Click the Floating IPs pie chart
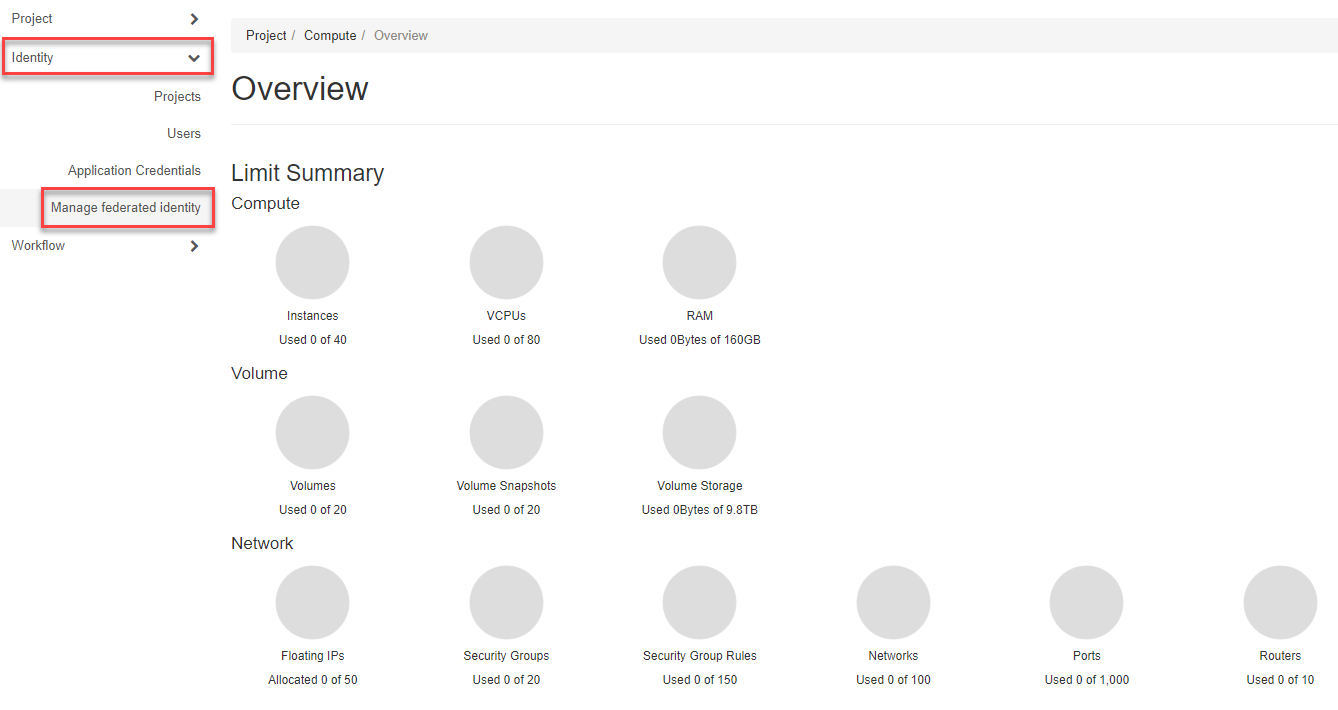 coord(312,603)
